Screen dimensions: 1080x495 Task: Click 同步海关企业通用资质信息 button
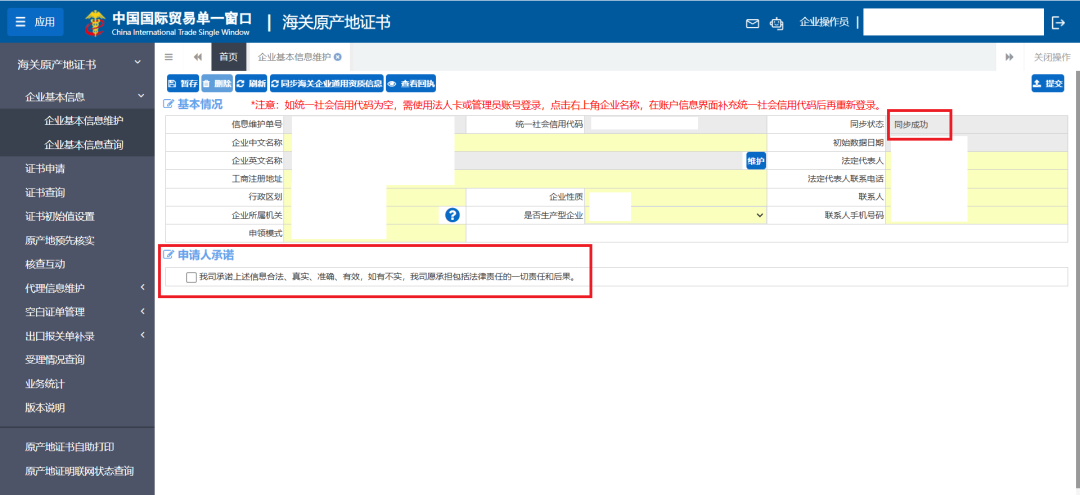[326, 83]
